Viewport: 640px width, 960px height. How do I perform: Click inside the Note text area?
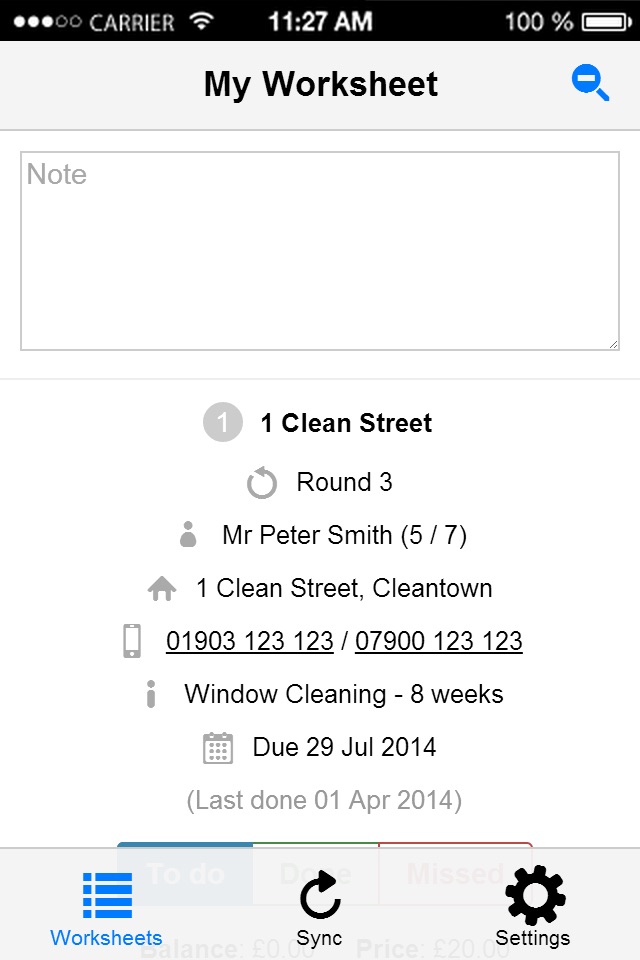(320, 250)
